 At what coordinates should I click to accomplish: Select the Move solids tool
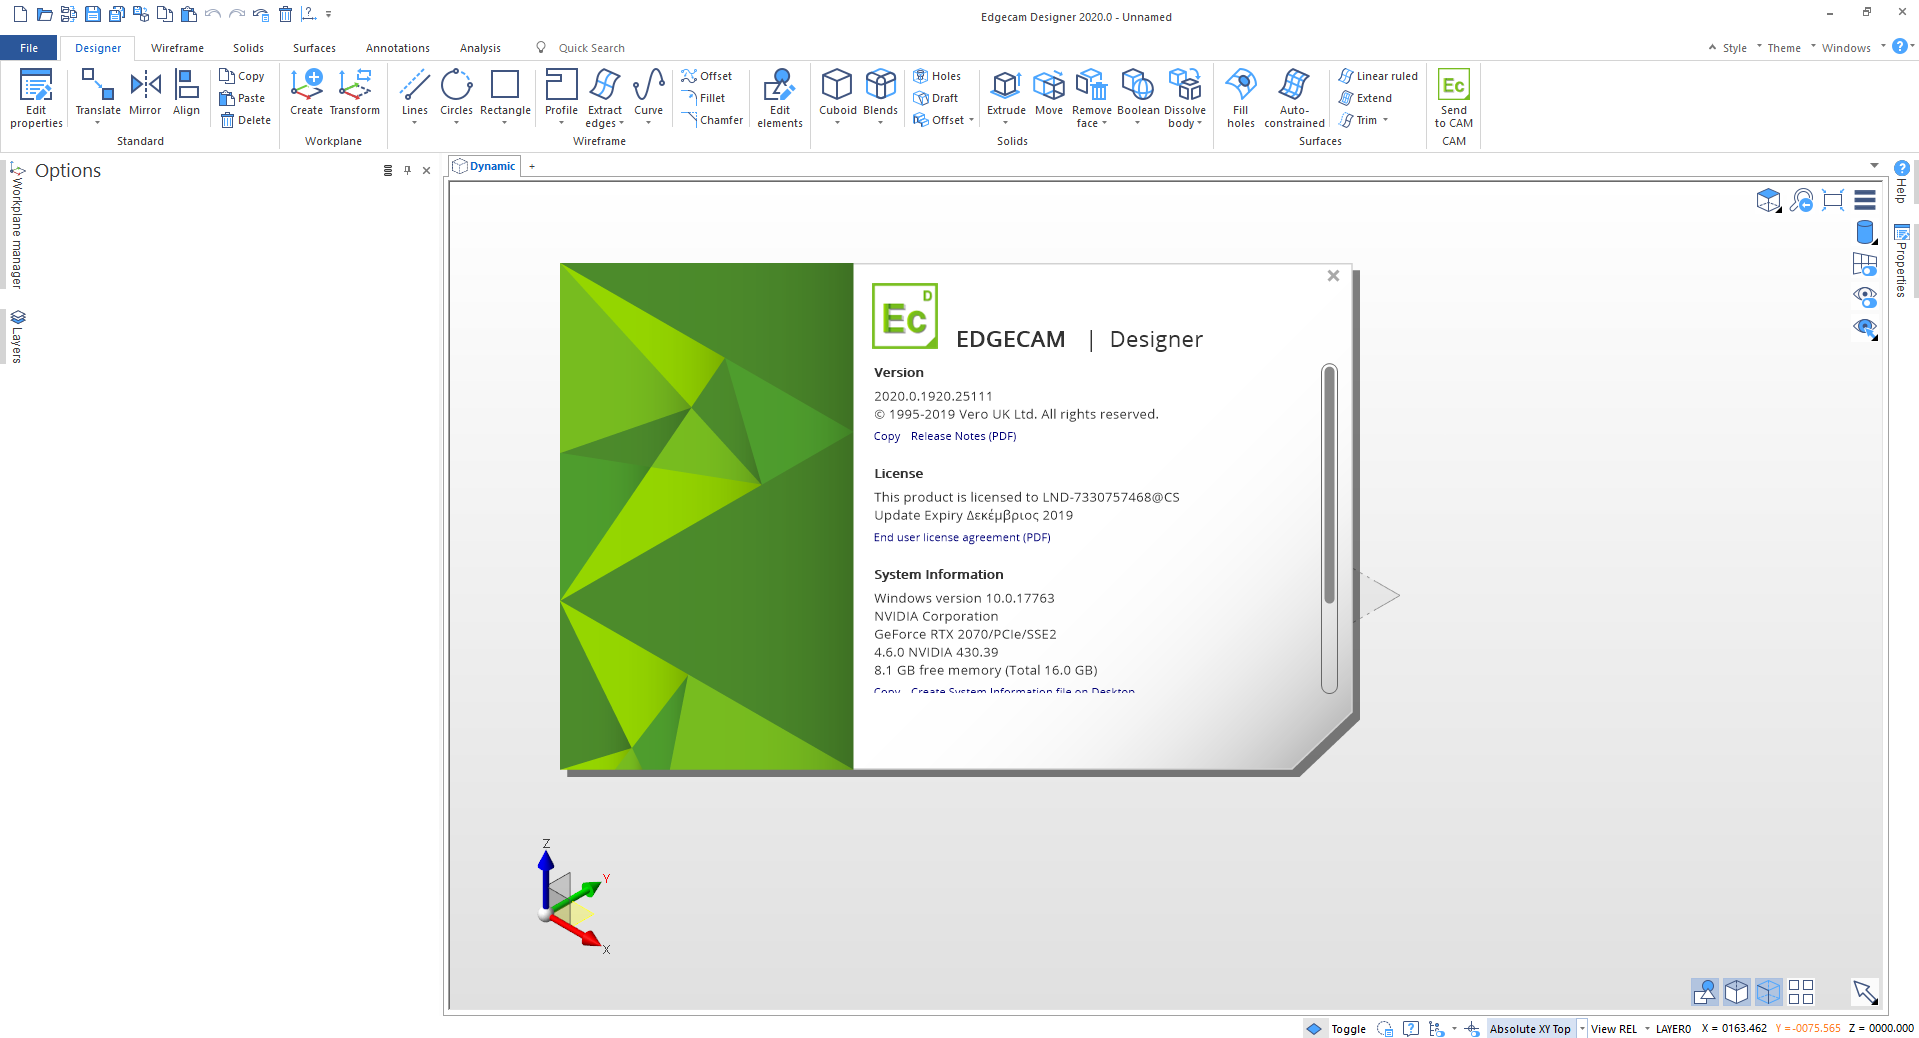(x=1049, y=92)
